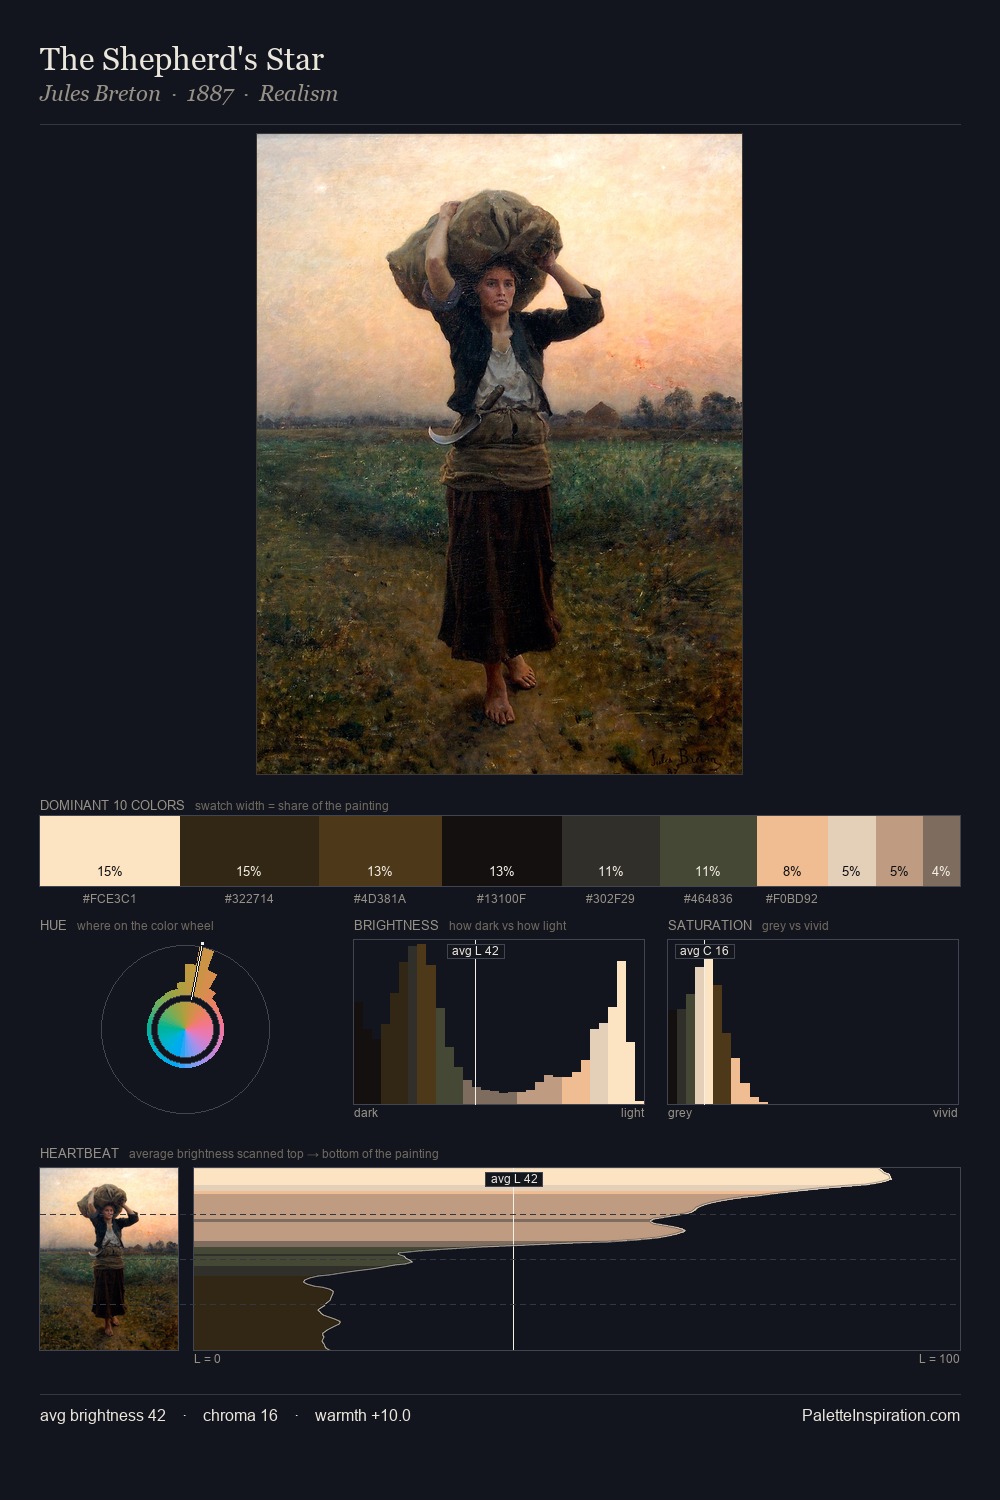This screenshot has width=1000, height=1500.
Task: Click the 'grey' saturation axis label
Action: coord(680,1113)
